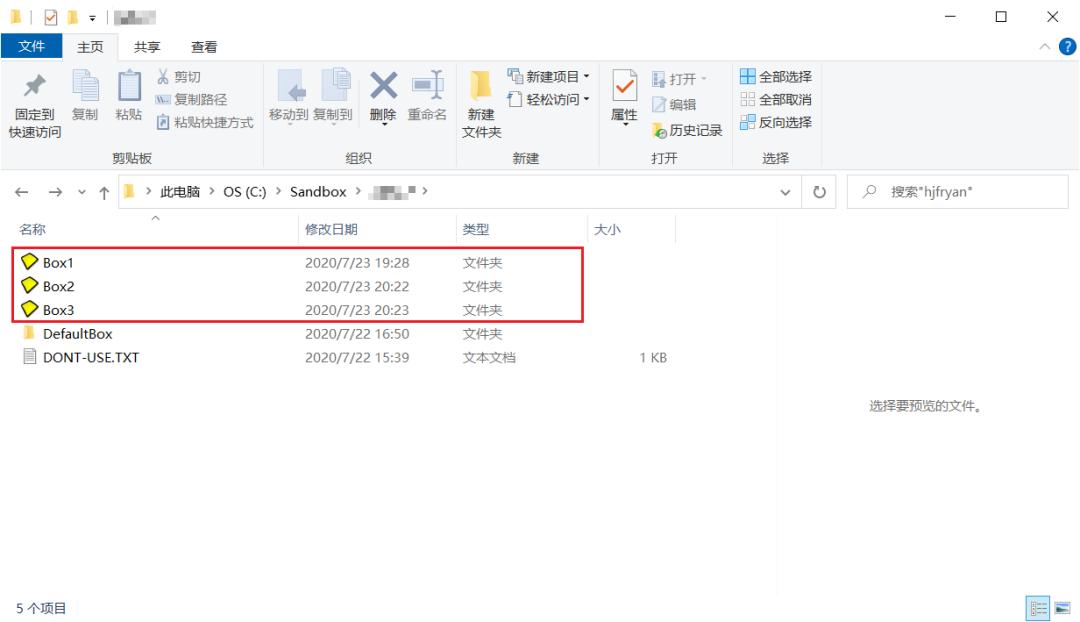Click Box1 yellow sandbox folder icon
Image resolution: width=1080 pixels, height=622 pixels.
[x=29, y=262]
